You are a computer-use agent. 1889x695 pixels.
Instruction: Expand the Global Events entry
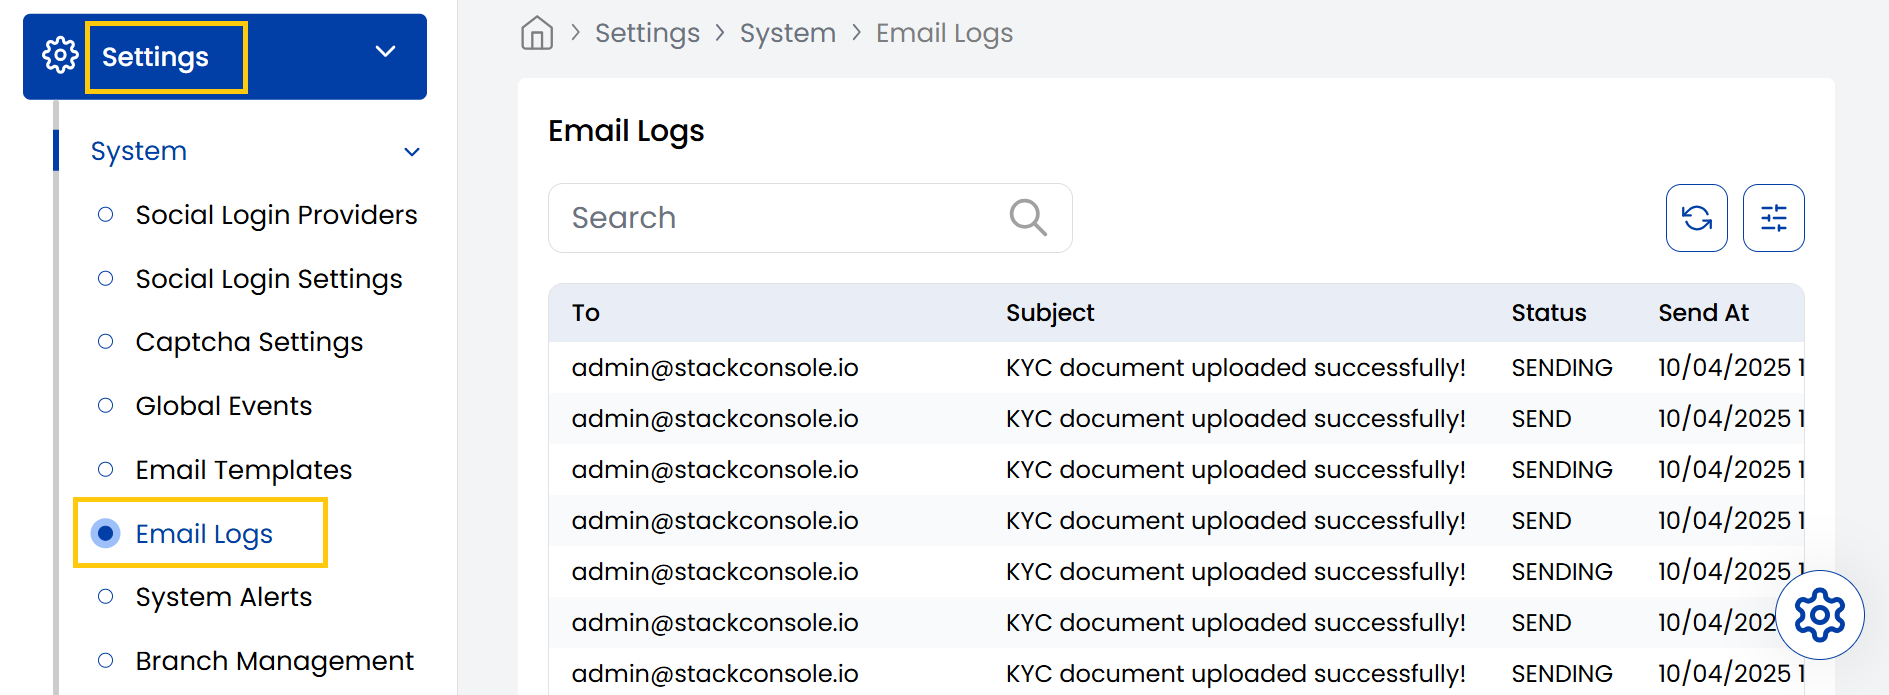click(x=222, y=405)
